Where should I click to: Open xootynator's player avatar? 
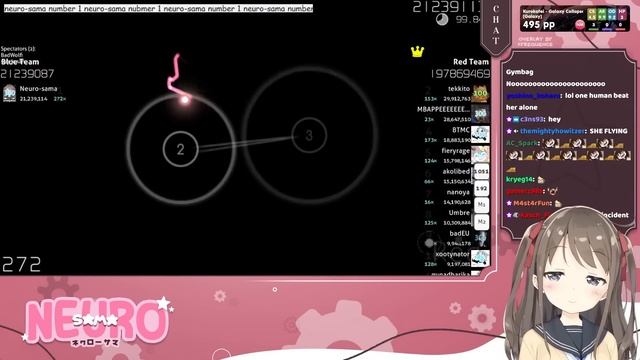[480, 259]
